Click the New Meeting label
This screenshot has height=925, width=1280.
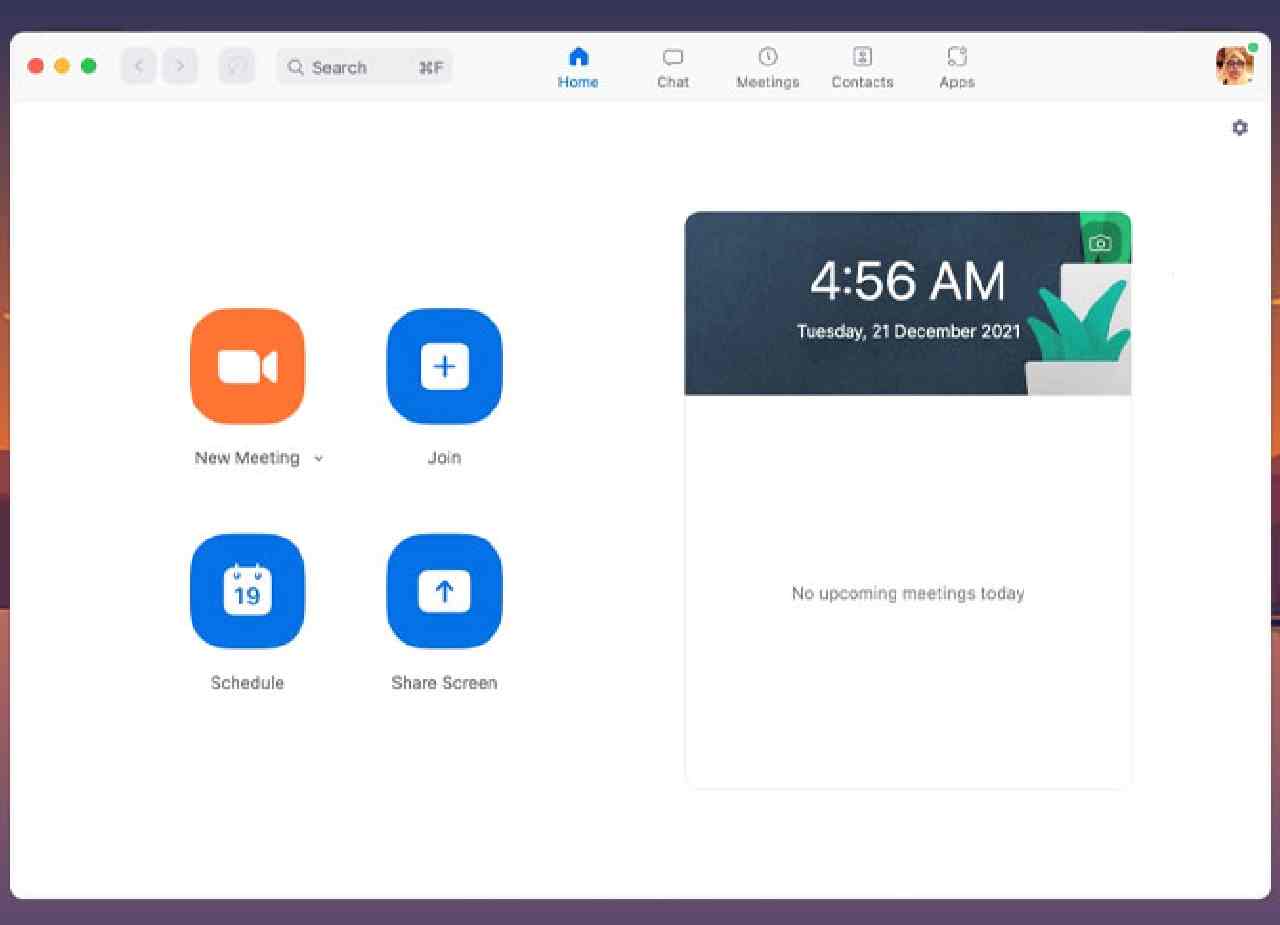247,458
